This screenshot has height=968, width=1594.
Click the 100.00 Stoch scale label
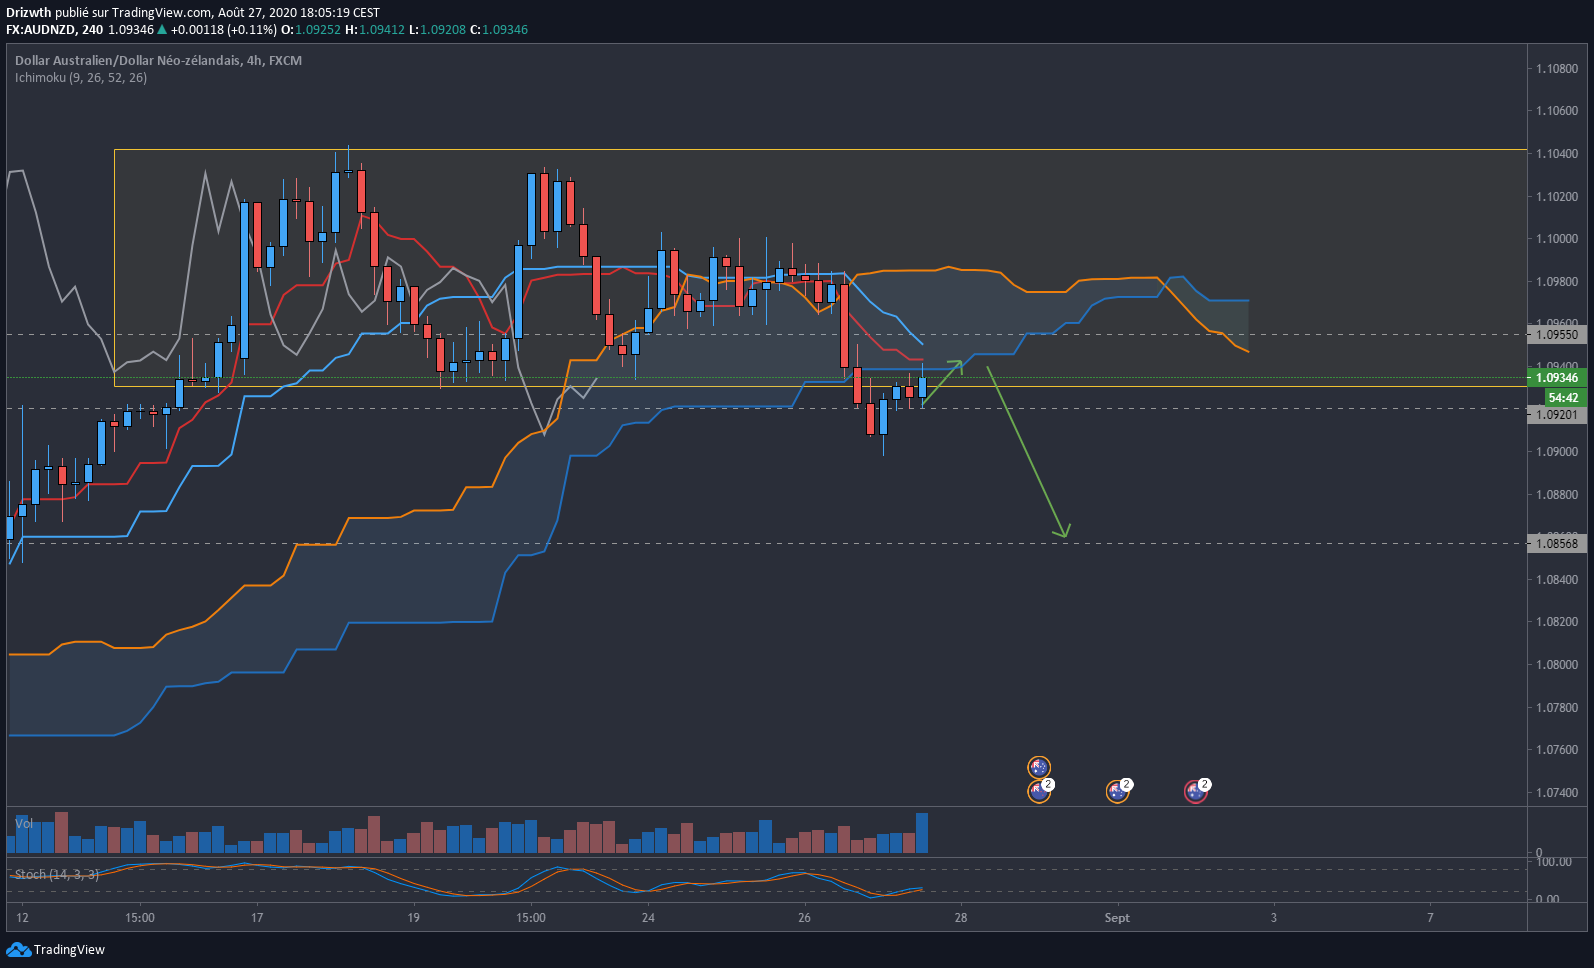[x=1554, y=861]
